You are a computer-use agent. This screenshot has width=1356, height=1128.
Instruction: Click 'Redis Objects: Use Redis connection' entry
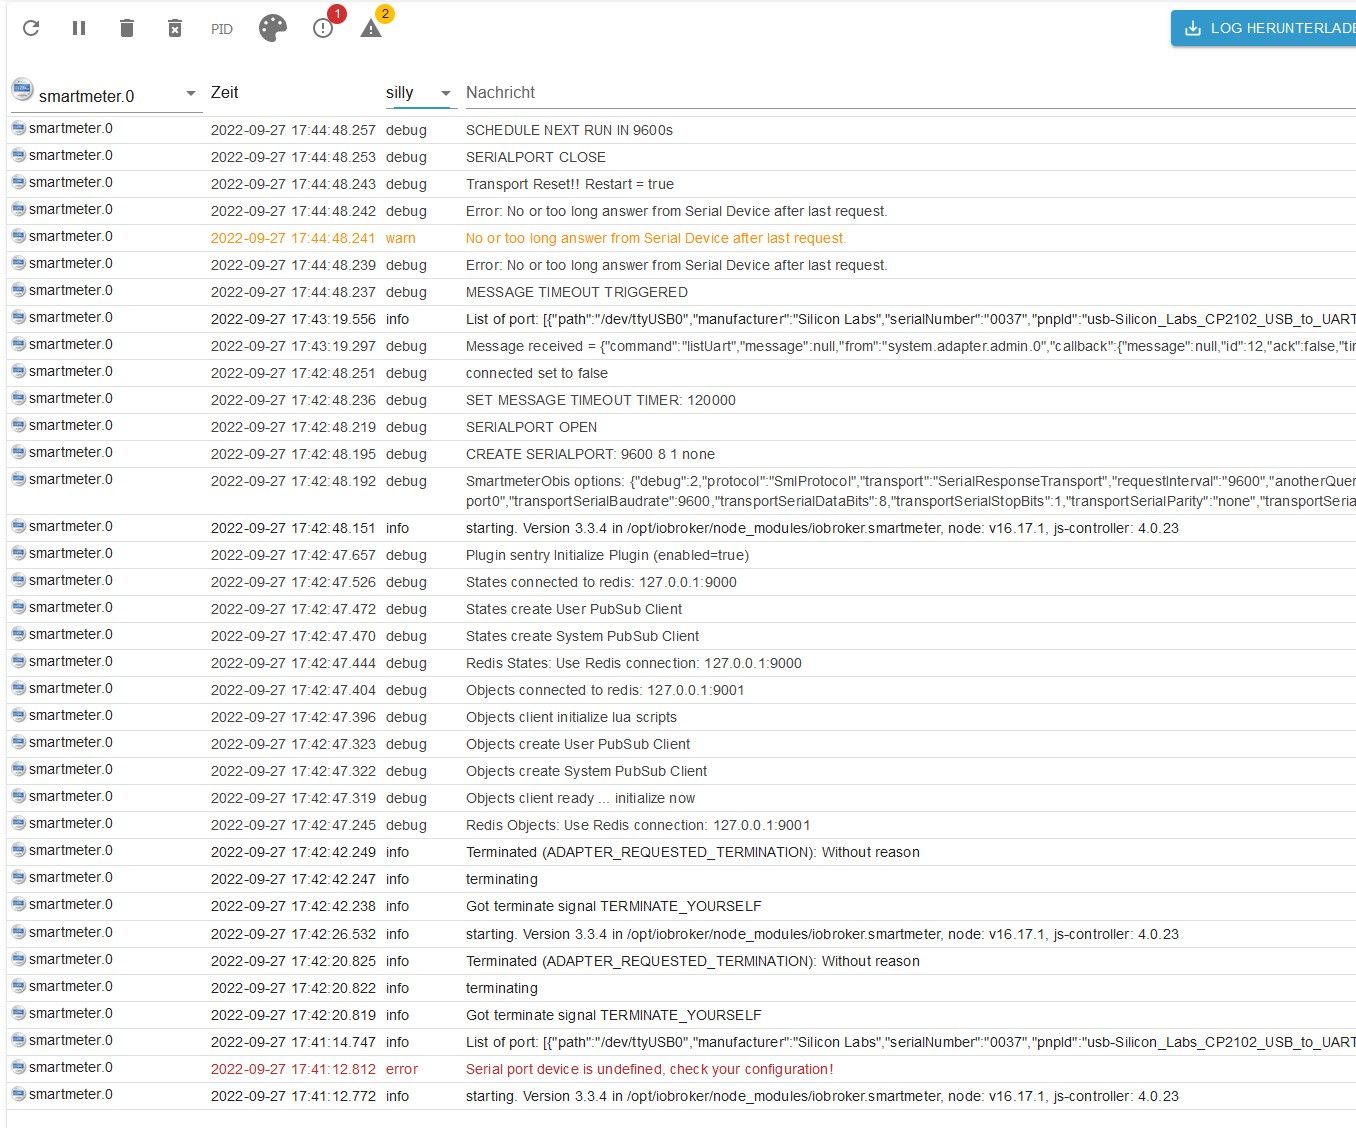click(638, 825)
